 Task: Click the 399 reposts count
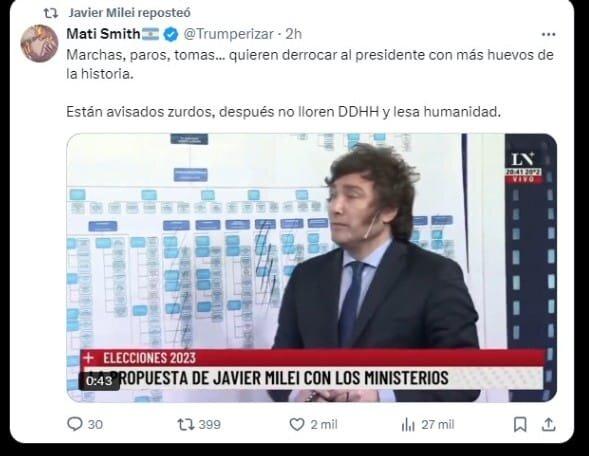[x=210, y=425]
